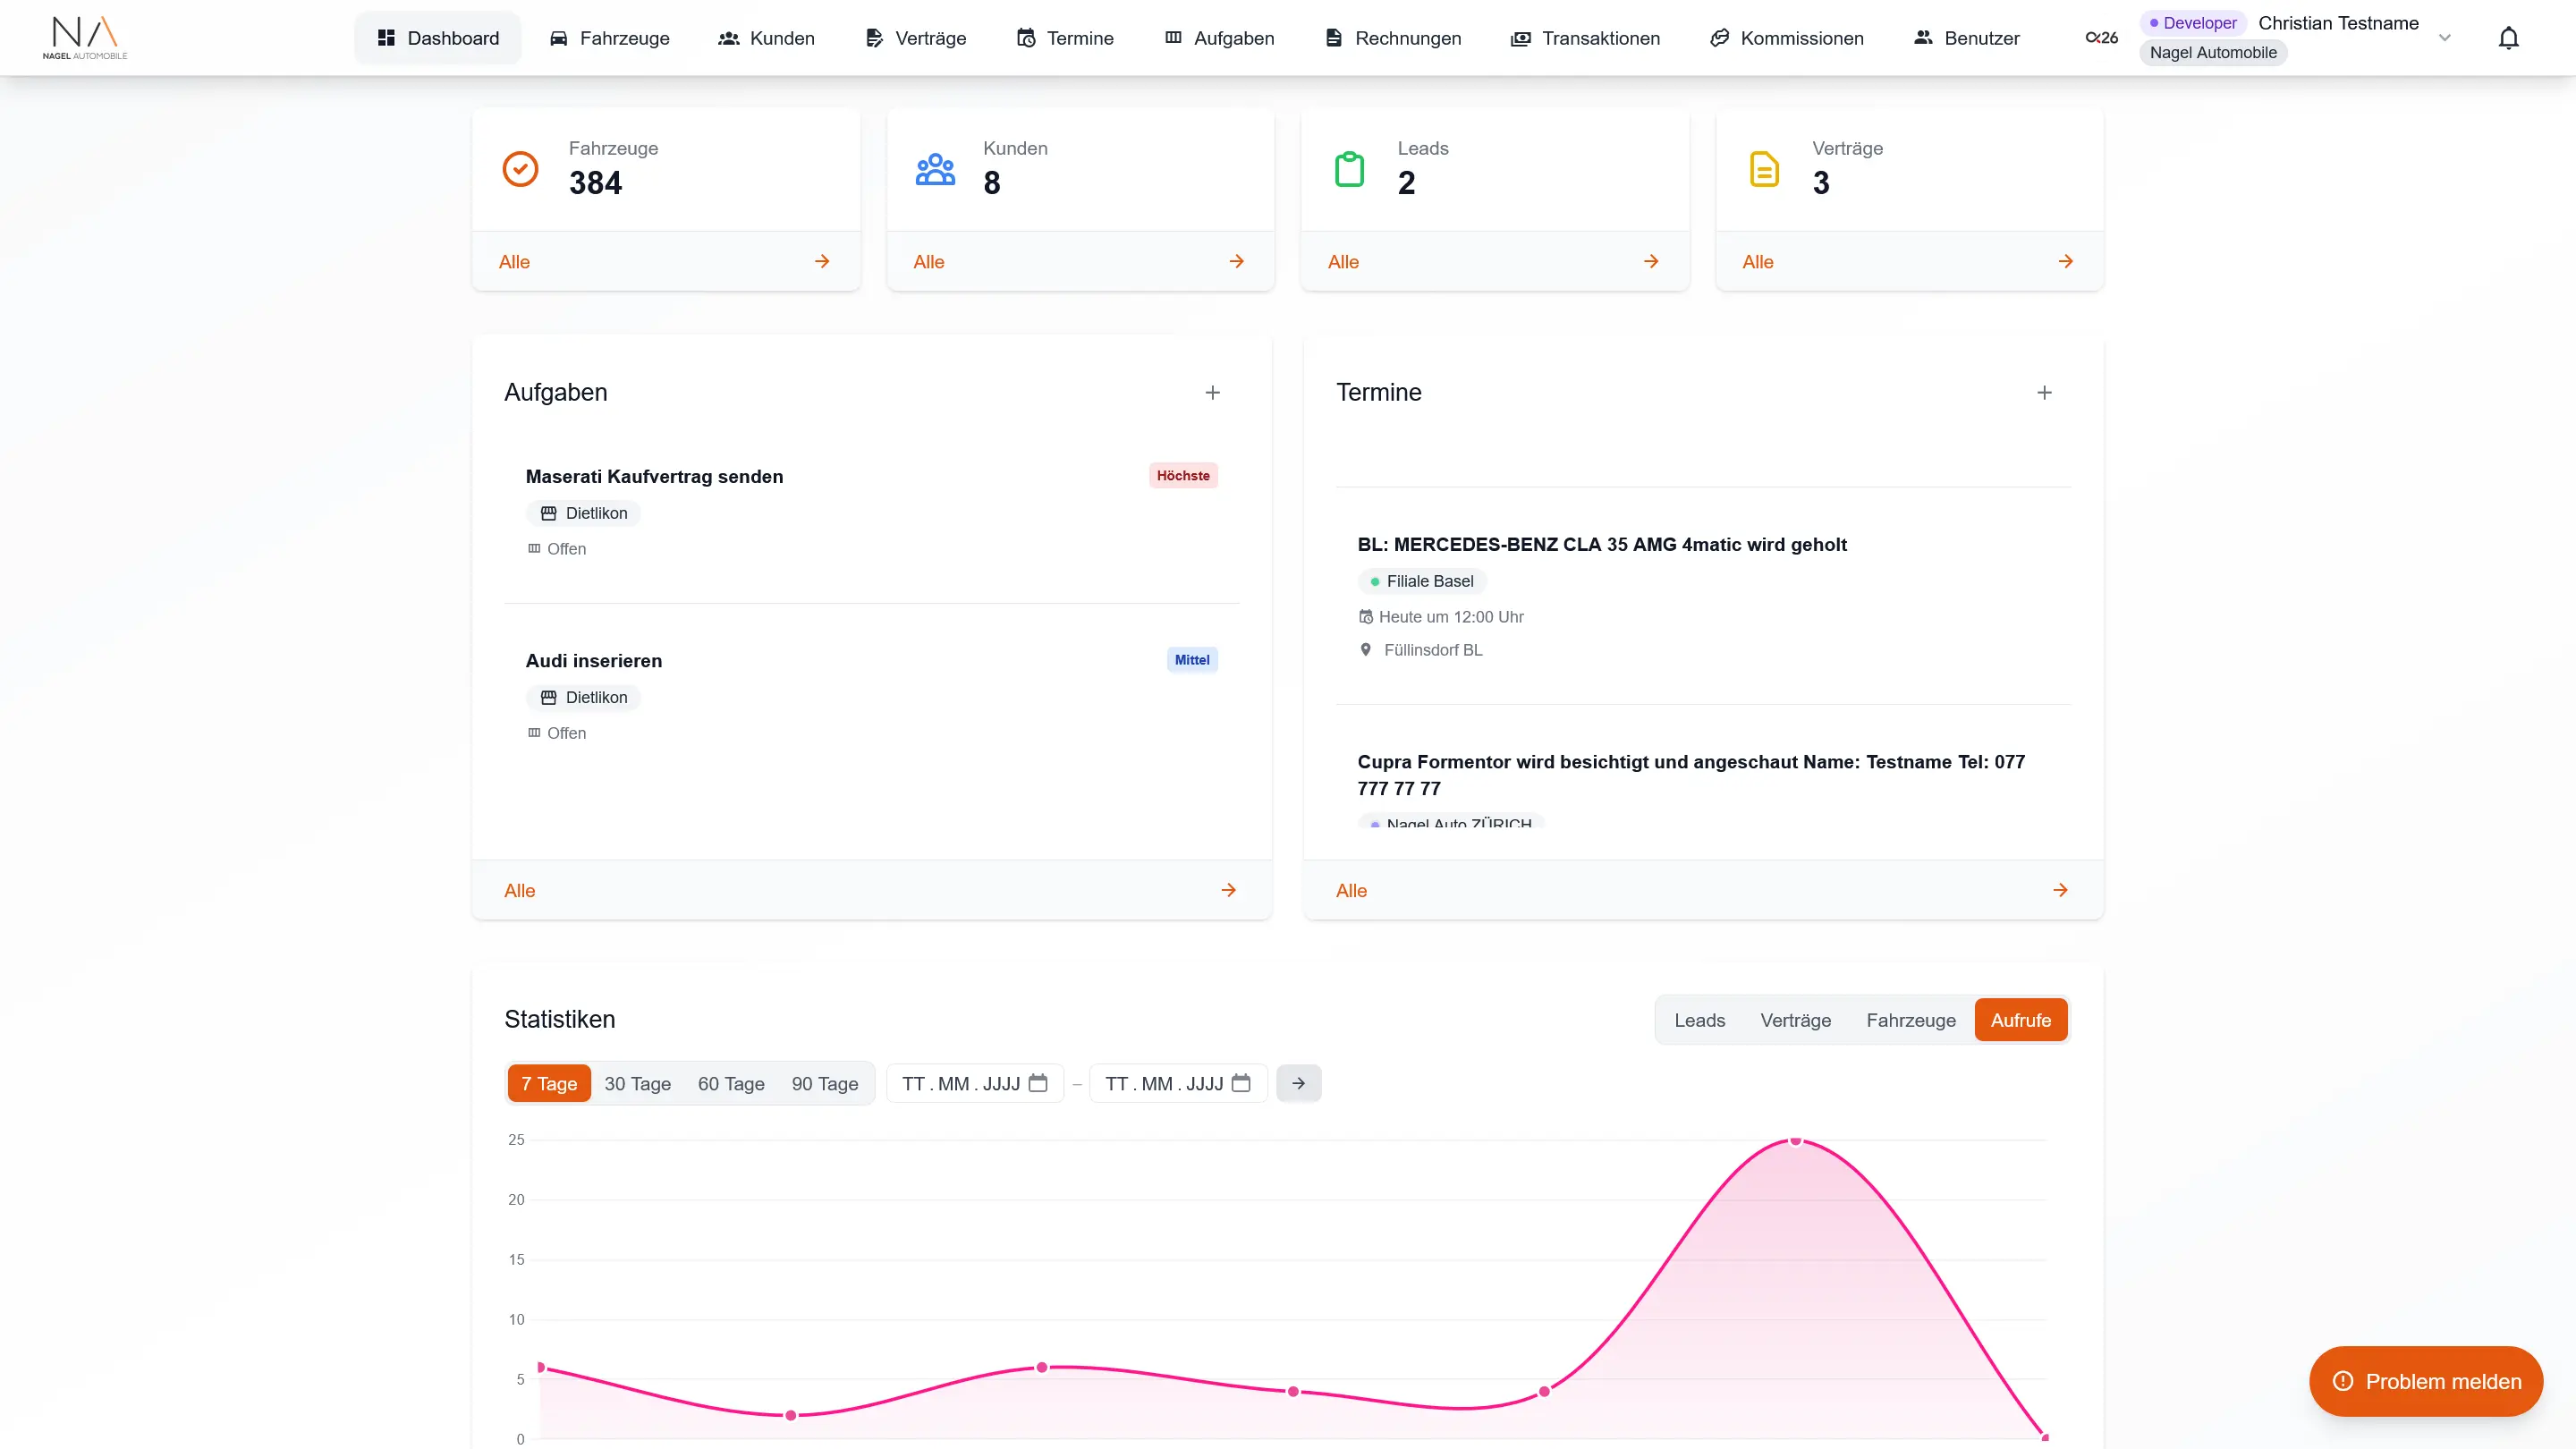Open the Dashboard nav item
Viewport: 2576px width, 1449px height.
438,38
